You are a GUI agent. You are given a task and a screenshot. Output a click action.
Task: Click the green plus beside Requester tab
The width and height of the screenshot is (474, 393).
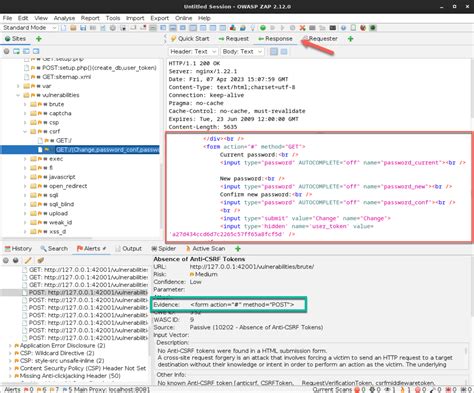coord(350,39)
